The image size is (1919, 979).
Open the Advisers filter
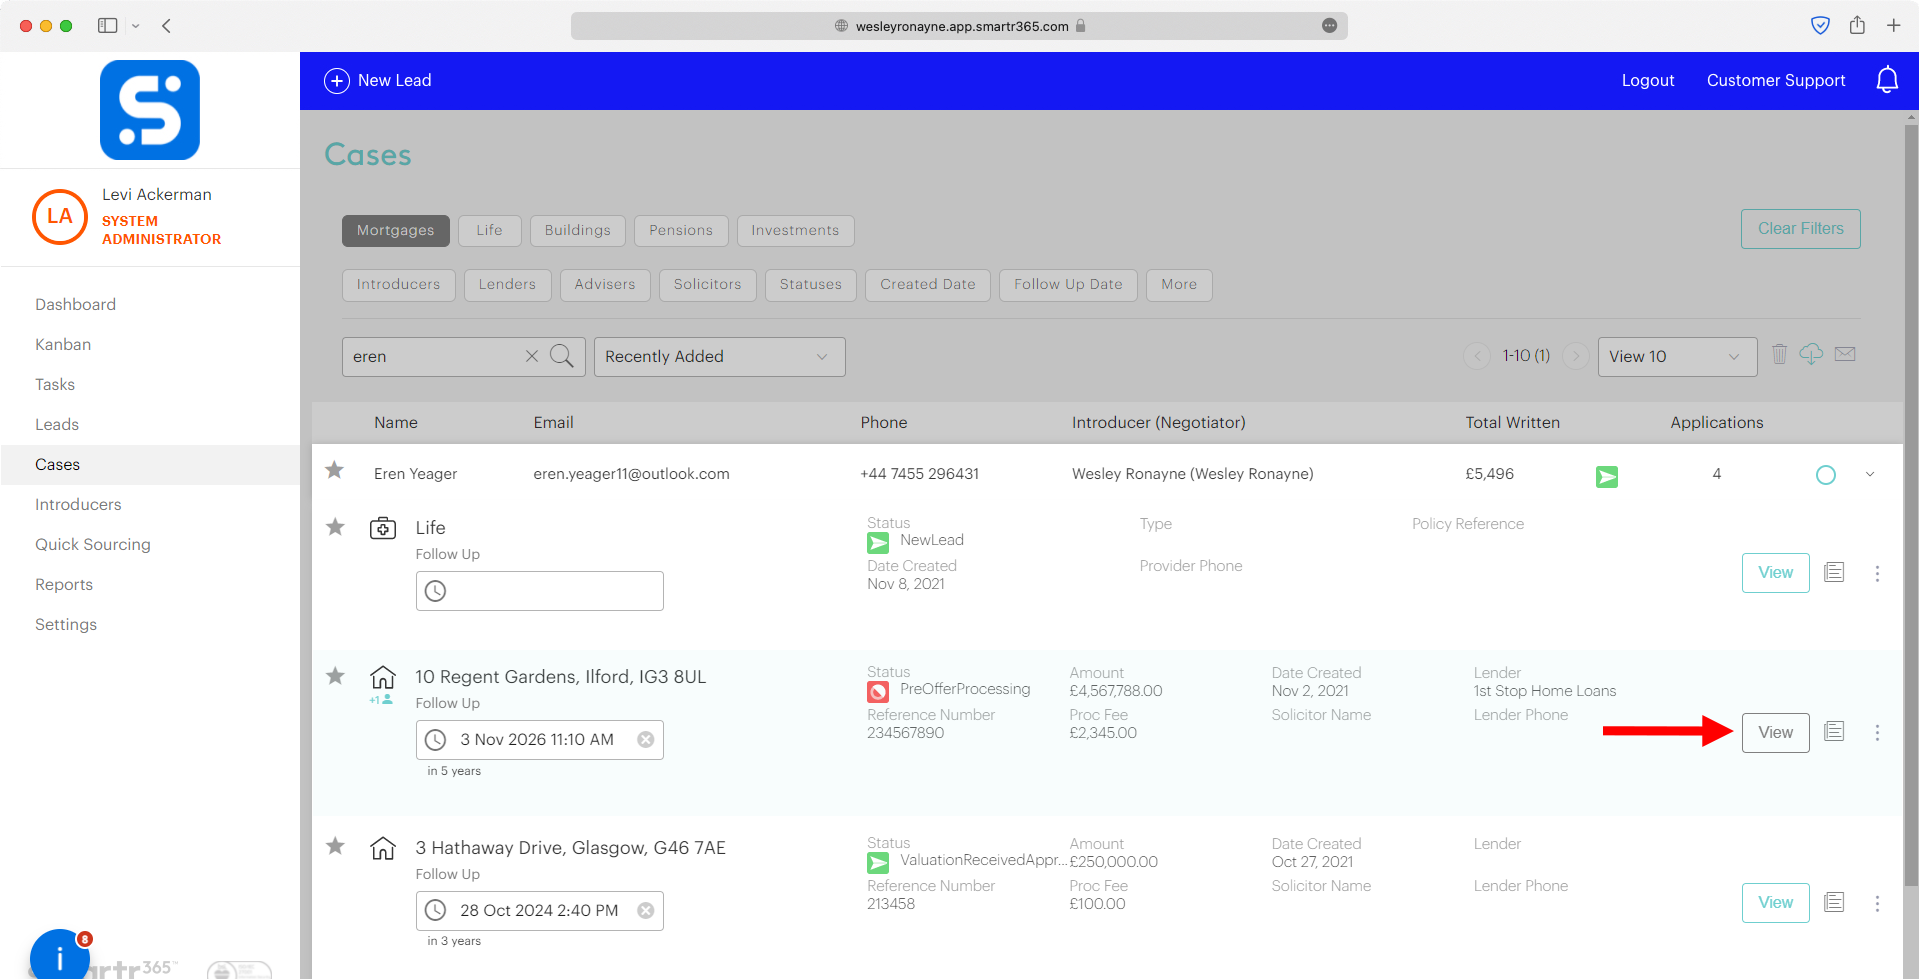click(605, 285)
